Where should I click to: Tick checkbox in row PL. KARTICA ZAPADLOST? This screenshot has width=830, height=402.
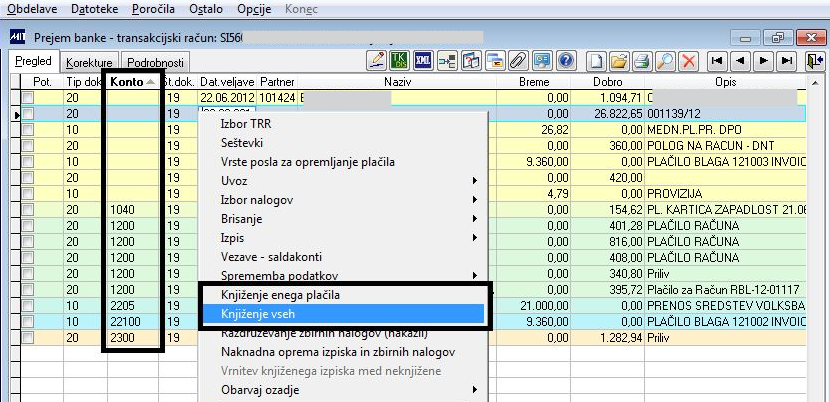[28, 210]
